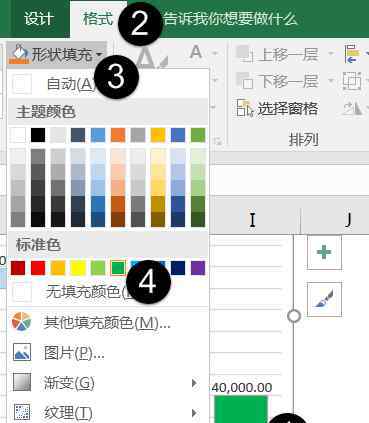The width and height of the screenshot is (369, 423).
Task: Click the 其他填充颜色 color wheel icon
Action: [x=22, y=322]
